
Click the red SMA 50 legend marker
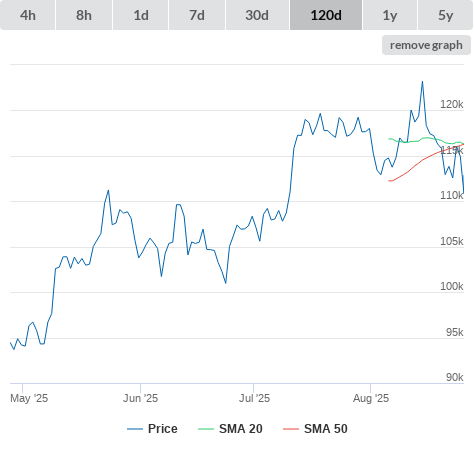[x=291, y=429]
